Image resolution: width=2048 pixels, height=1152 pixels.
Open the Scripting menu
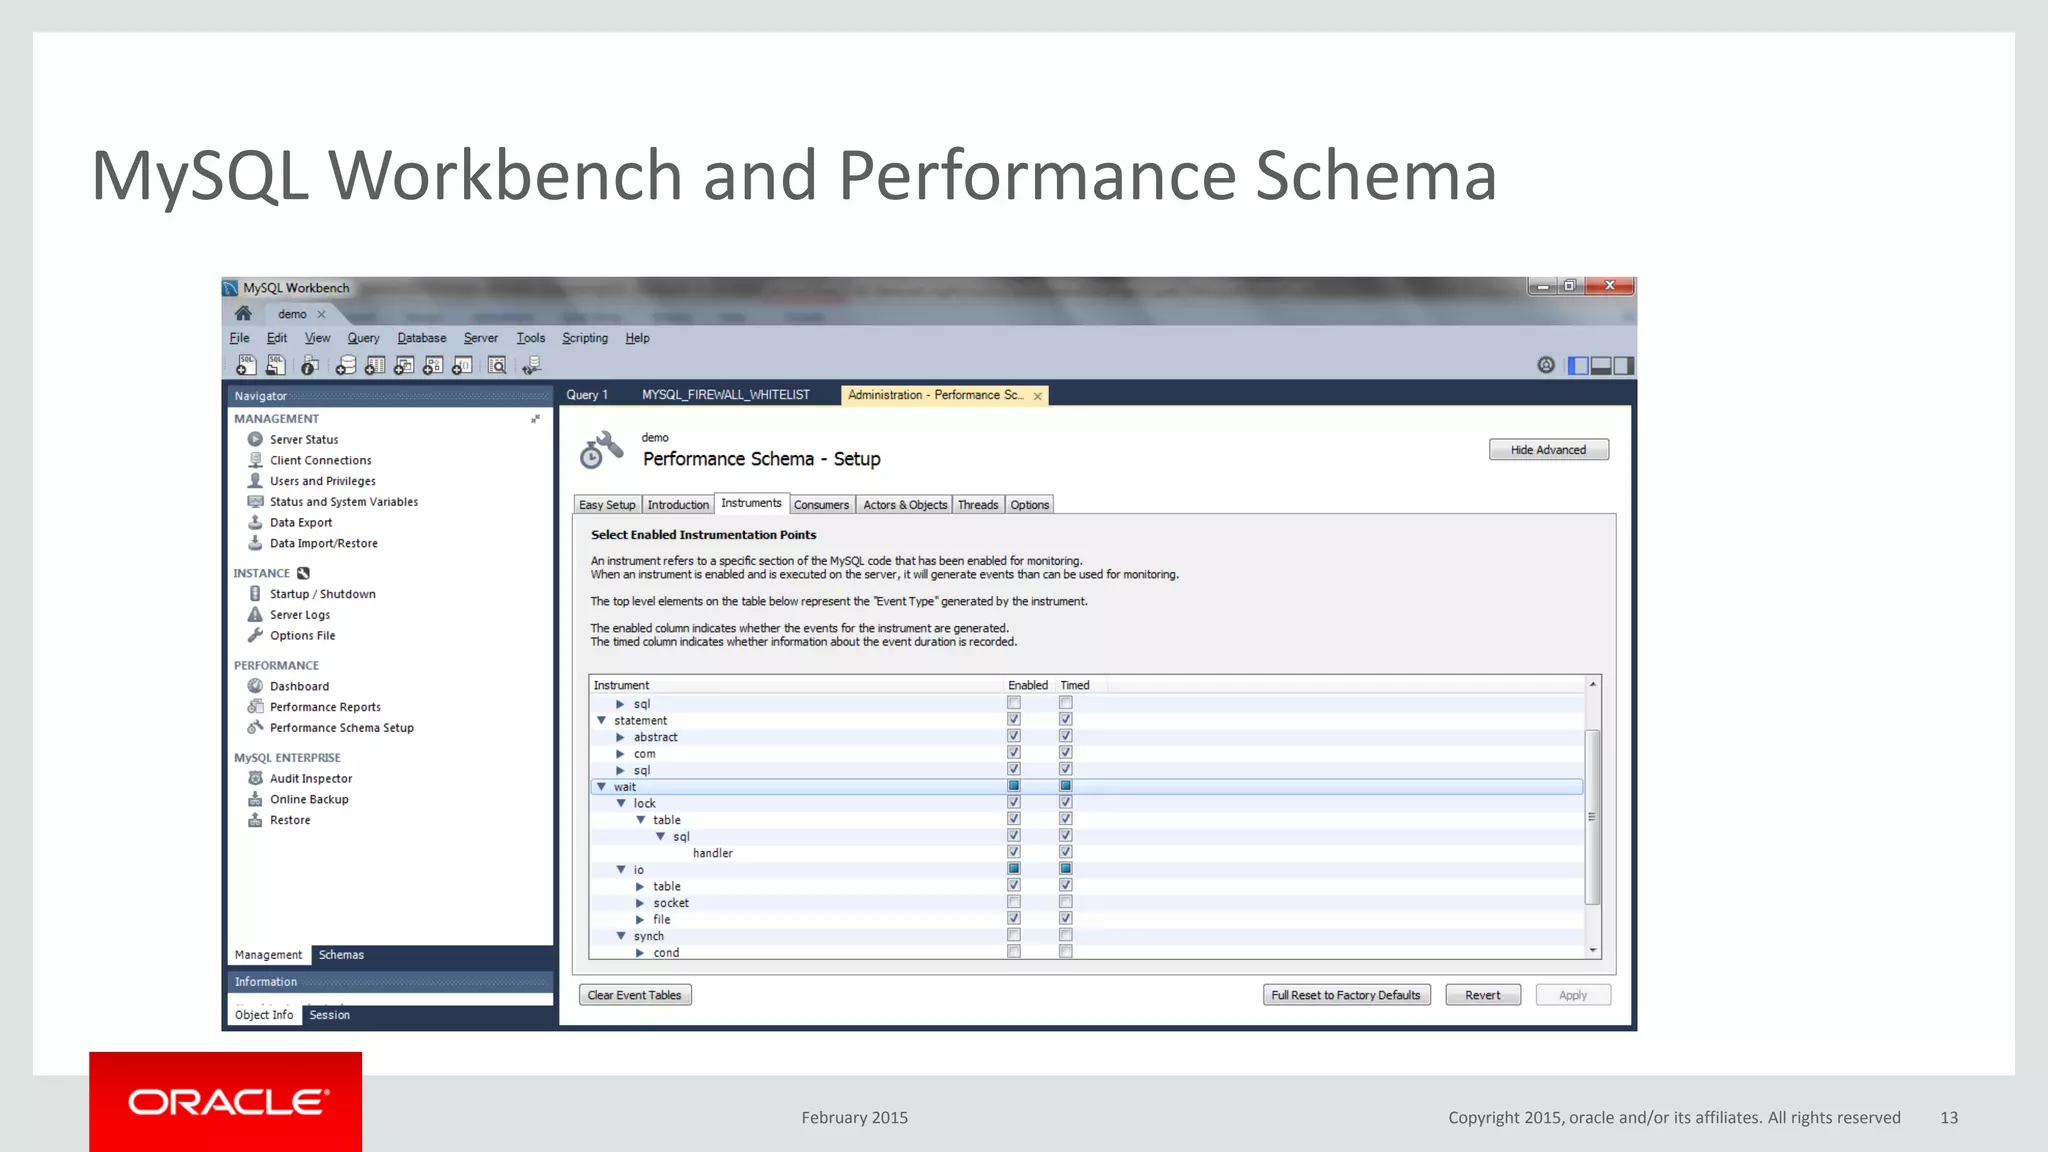pos(585,338)
